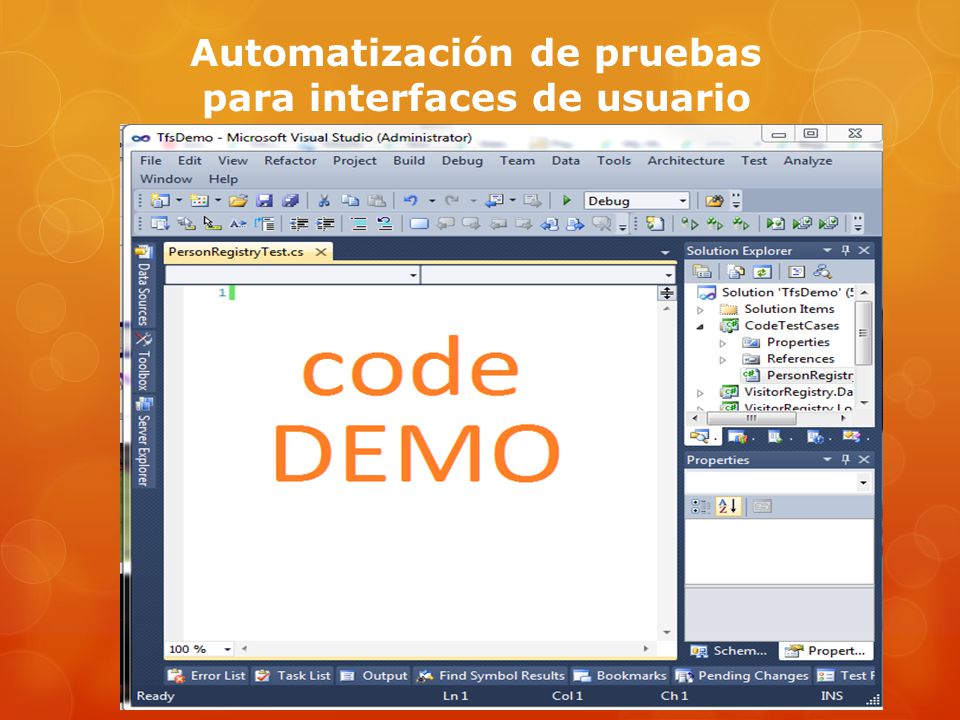Refresh the Solution Explorer with green arrows icon
Image resolution: width=960 pixels, height=720 pixels.
click(x=762, y=272)
